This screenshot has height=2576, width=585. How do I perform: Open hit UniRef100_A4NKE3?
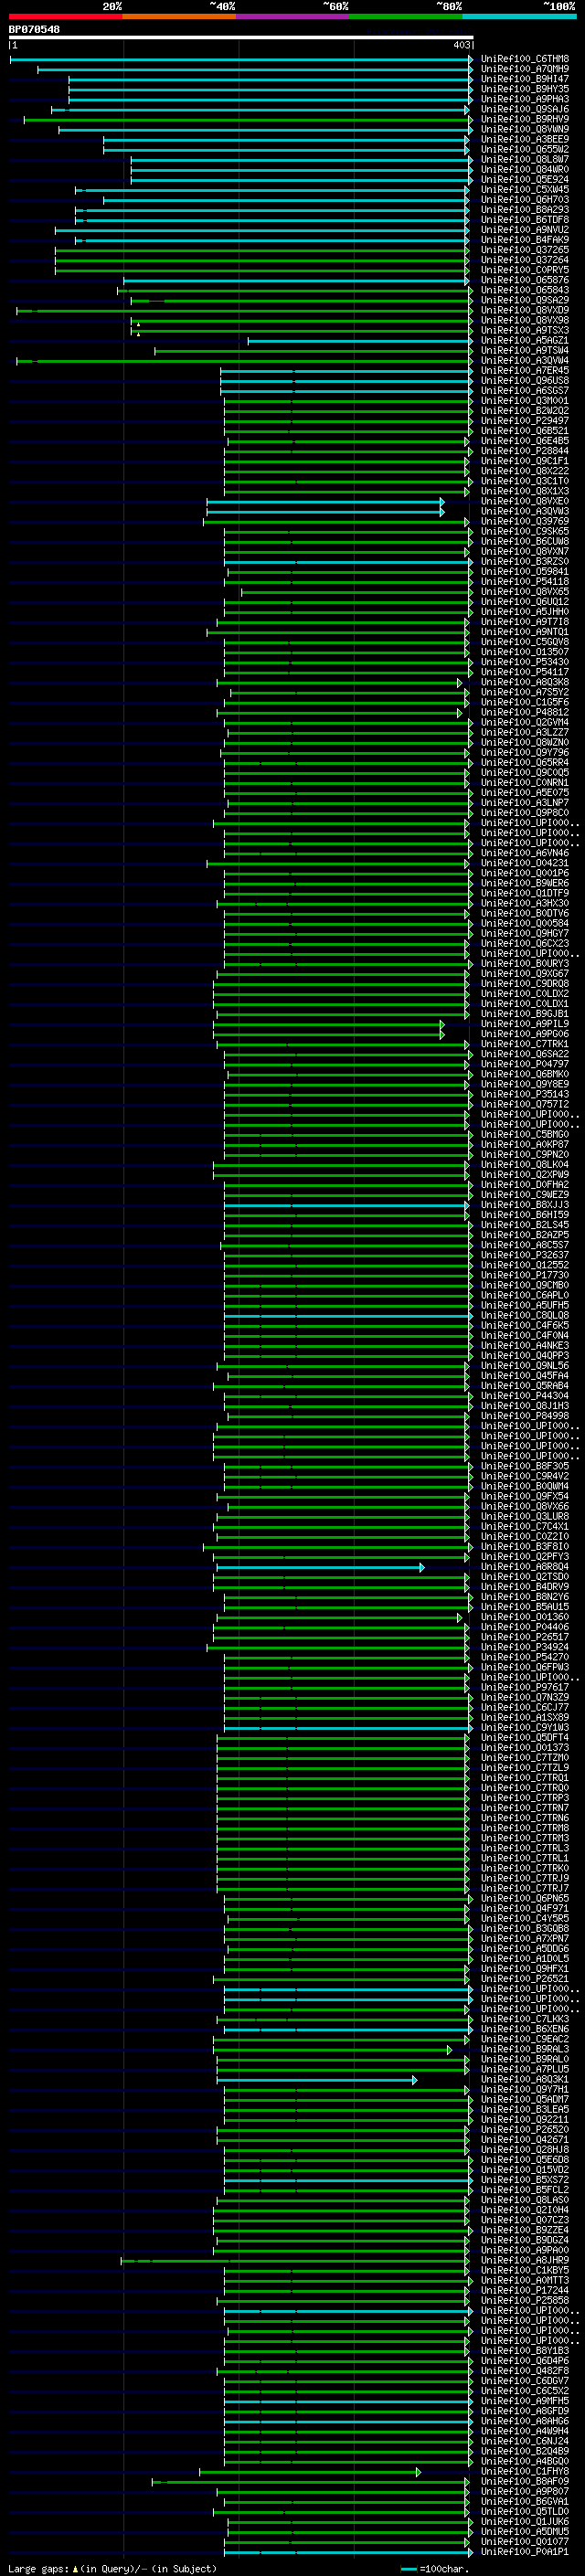[x=525, y=1345]
